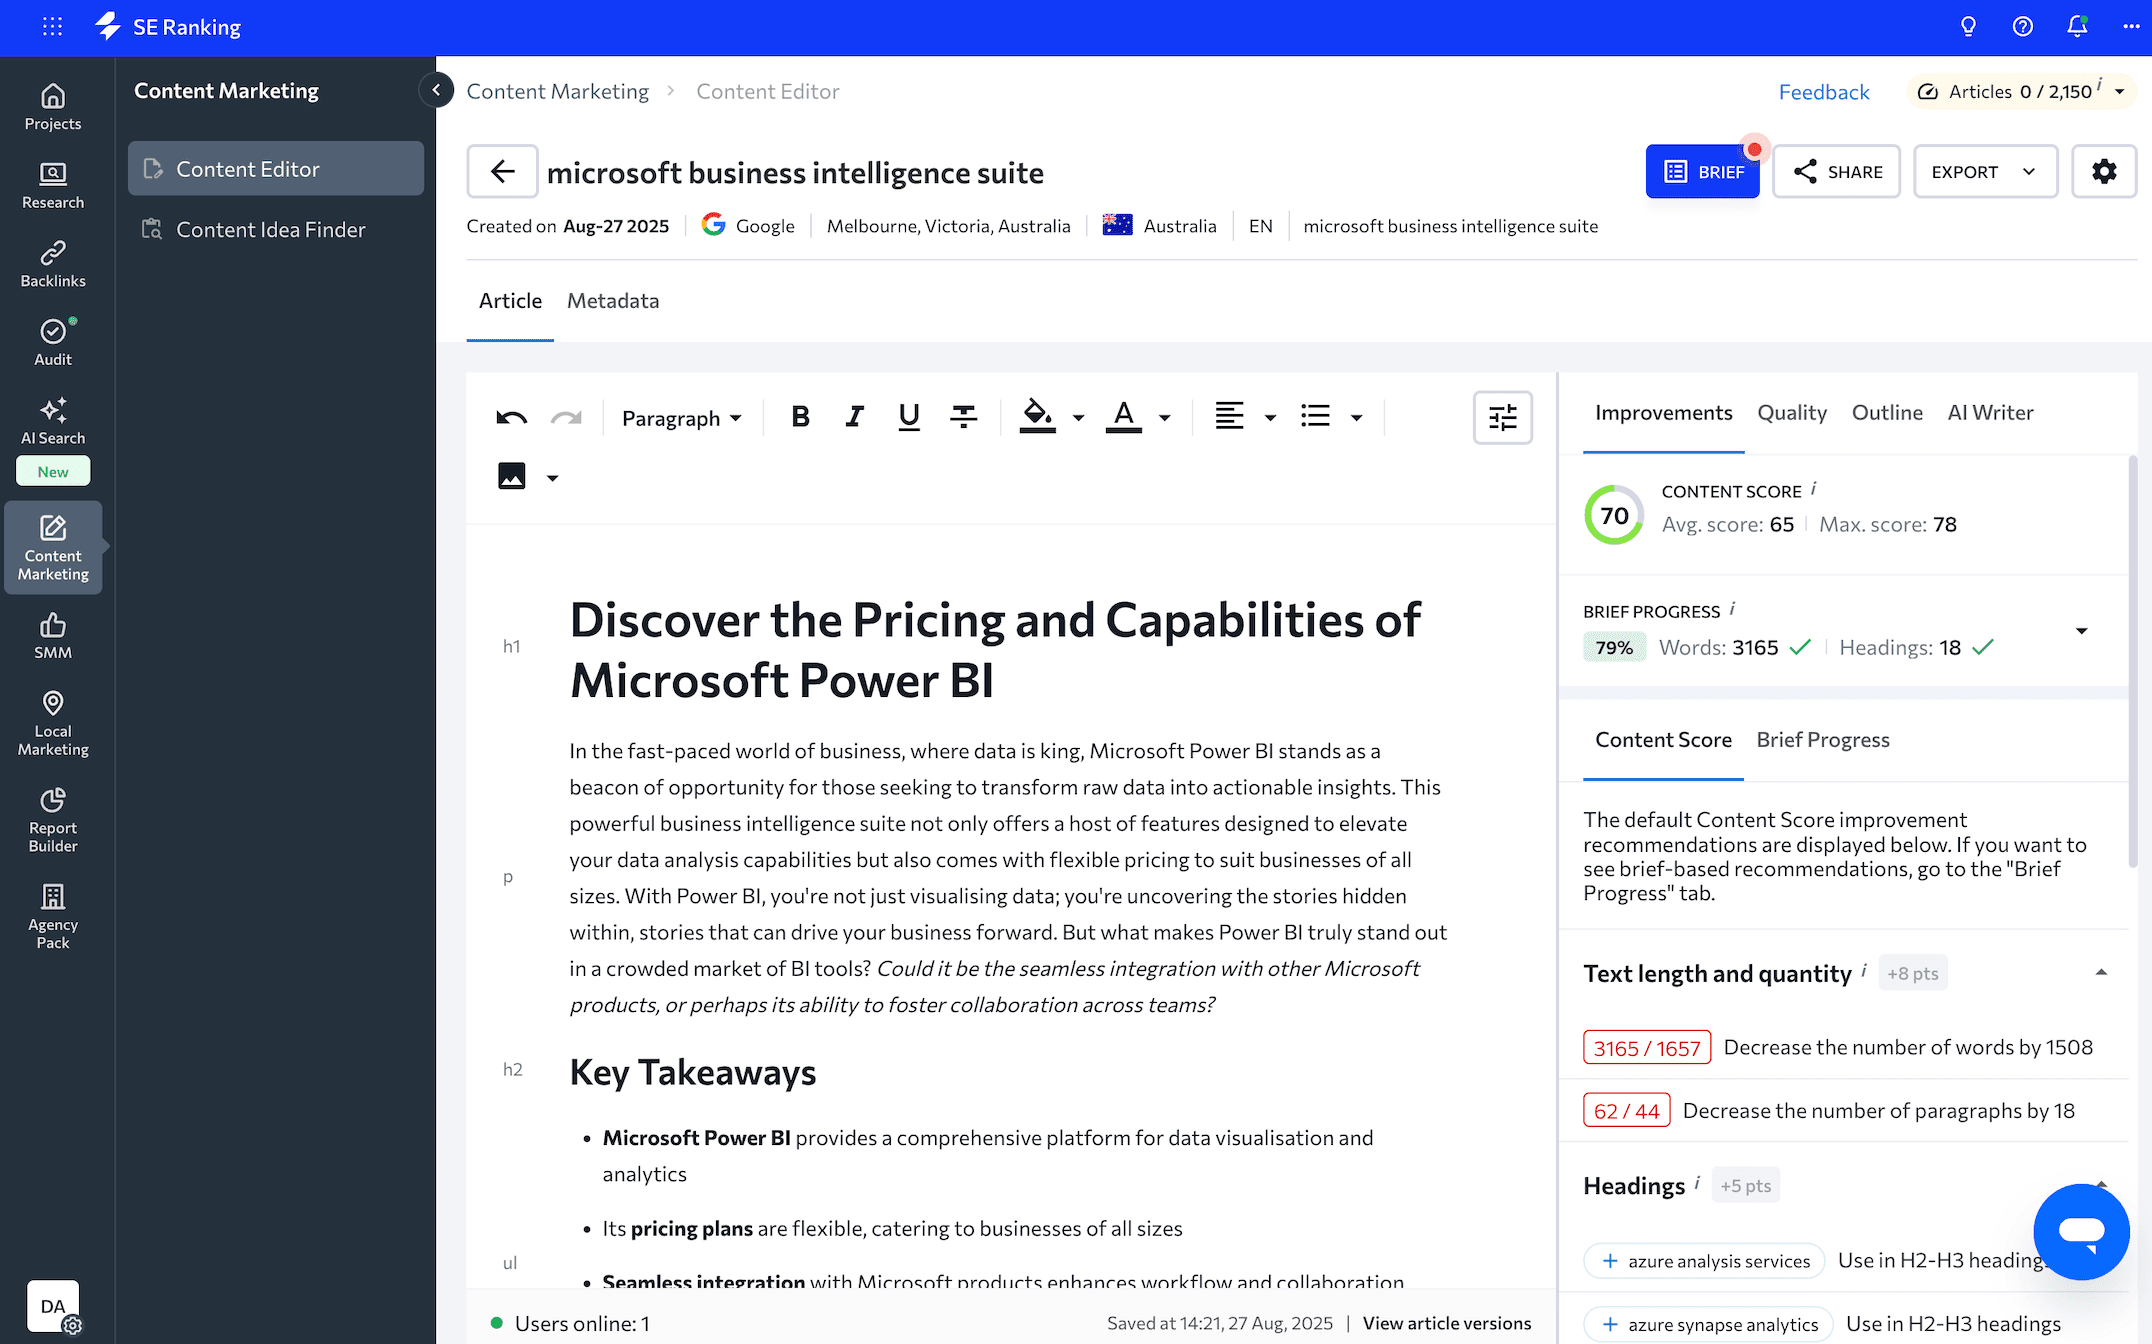Select the Content Score sub-tab

(1663, 739)
